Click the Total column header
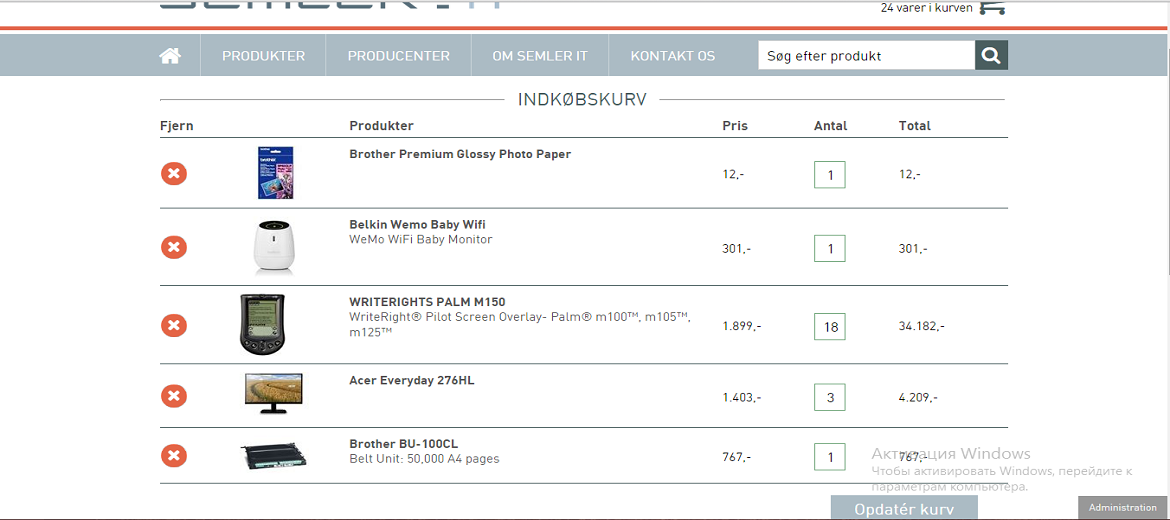Image resolution: width=1170 pixels, height=520 pixels. [x=915, y=126]
